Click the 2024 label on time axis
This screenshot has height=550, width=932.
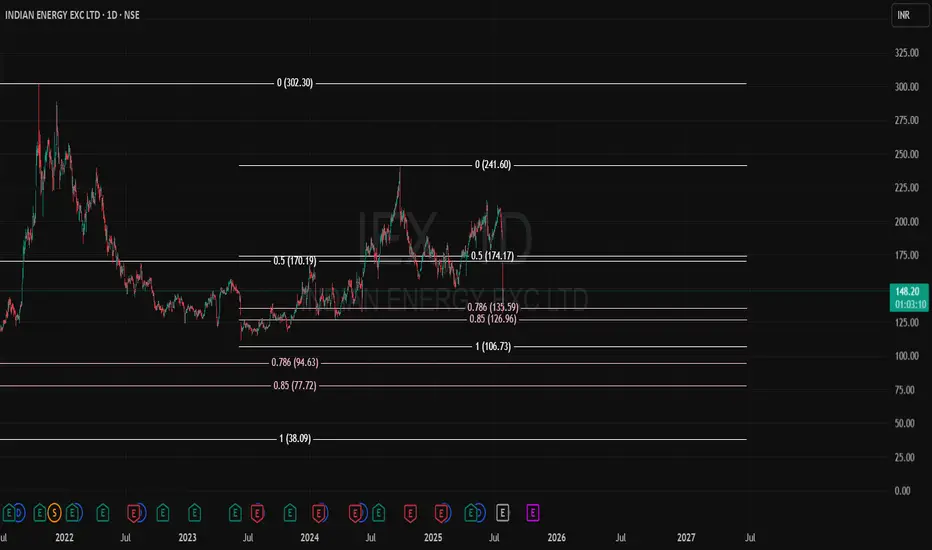click(x=310, y=538)
